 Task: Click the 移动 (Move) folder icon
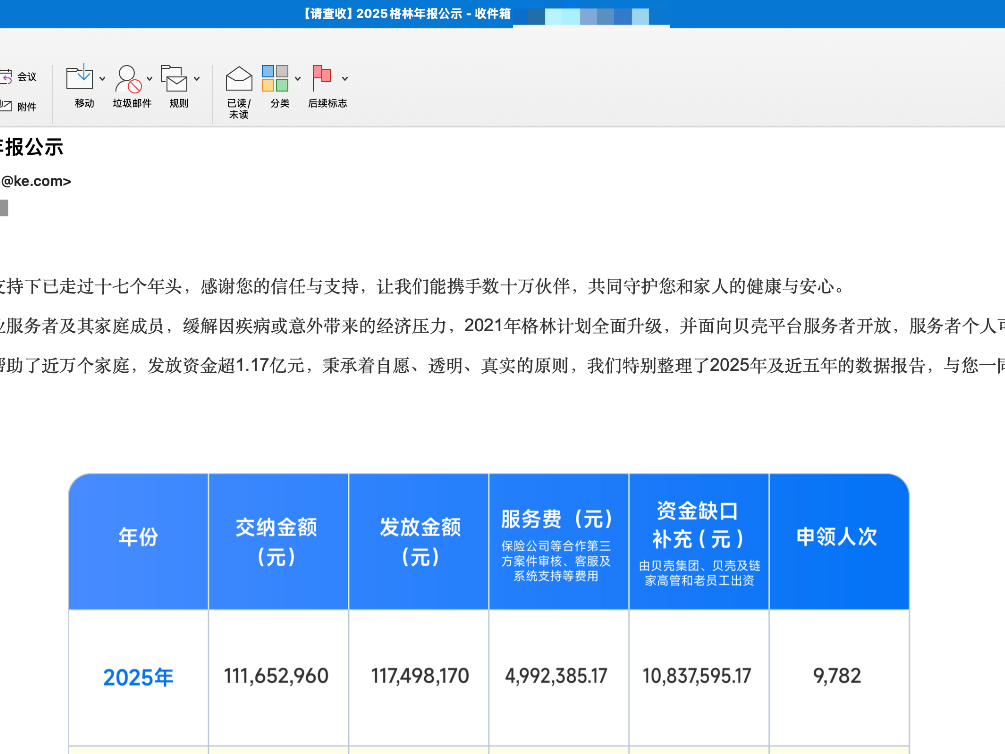click(79, 78)
